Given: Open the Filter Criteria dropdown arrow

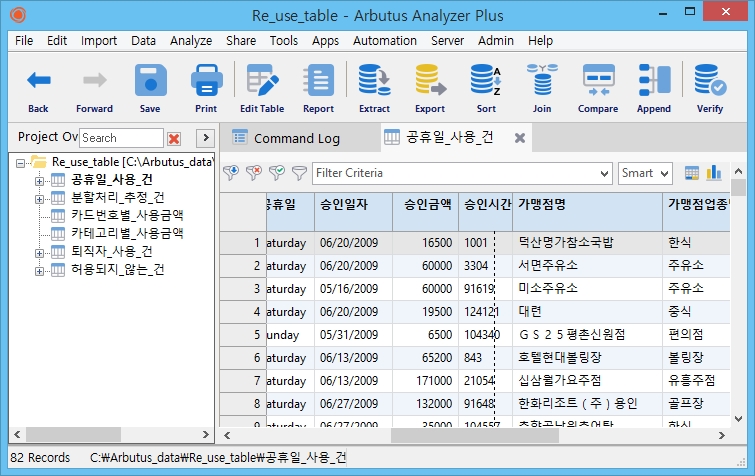Looking at the screenshot, I should pyautogui.click(x=604, y=173).
